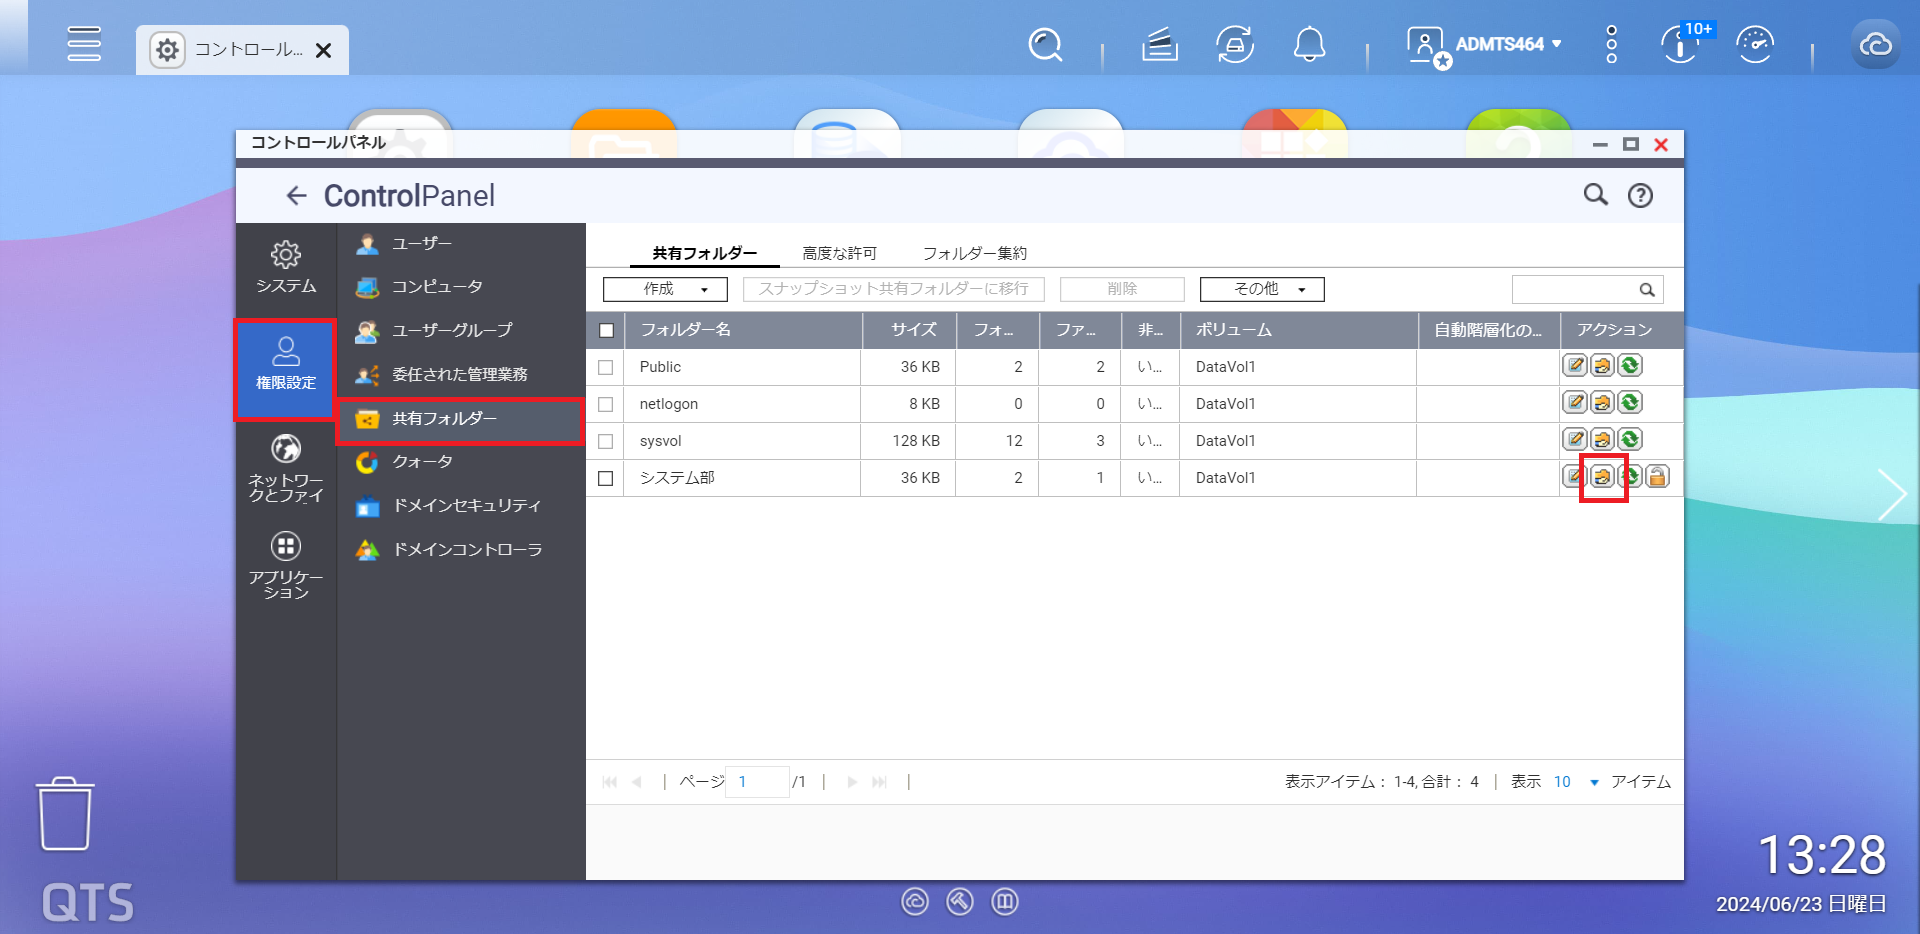1920x934 pixels.
Task: Go back with the ControlPanel arrow
Action: click(x=296, y=195)
